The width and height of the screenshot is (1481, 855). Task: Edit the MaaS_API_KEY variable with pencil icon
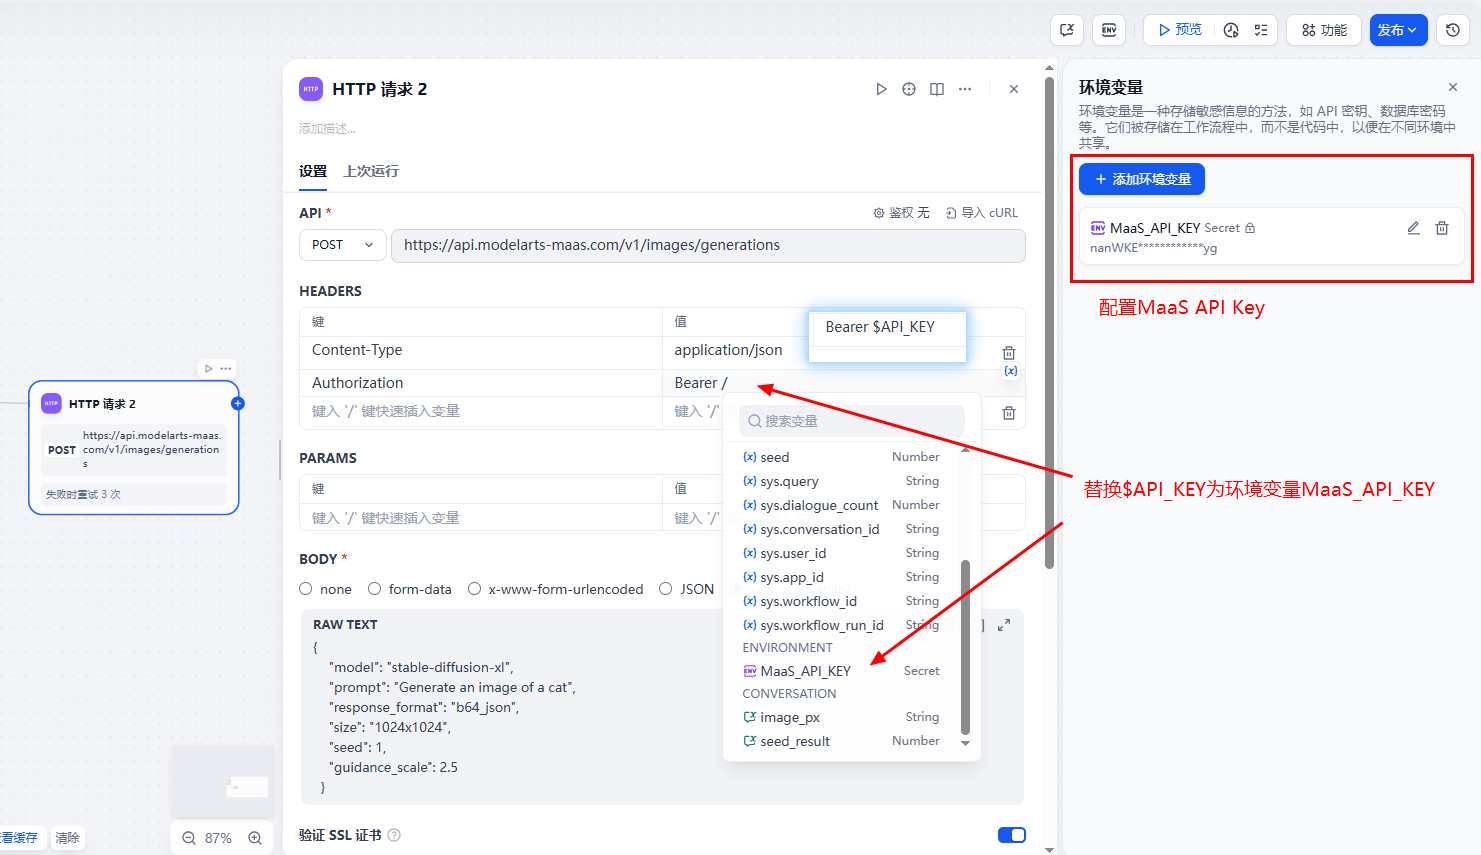[x=1414, y=228]
